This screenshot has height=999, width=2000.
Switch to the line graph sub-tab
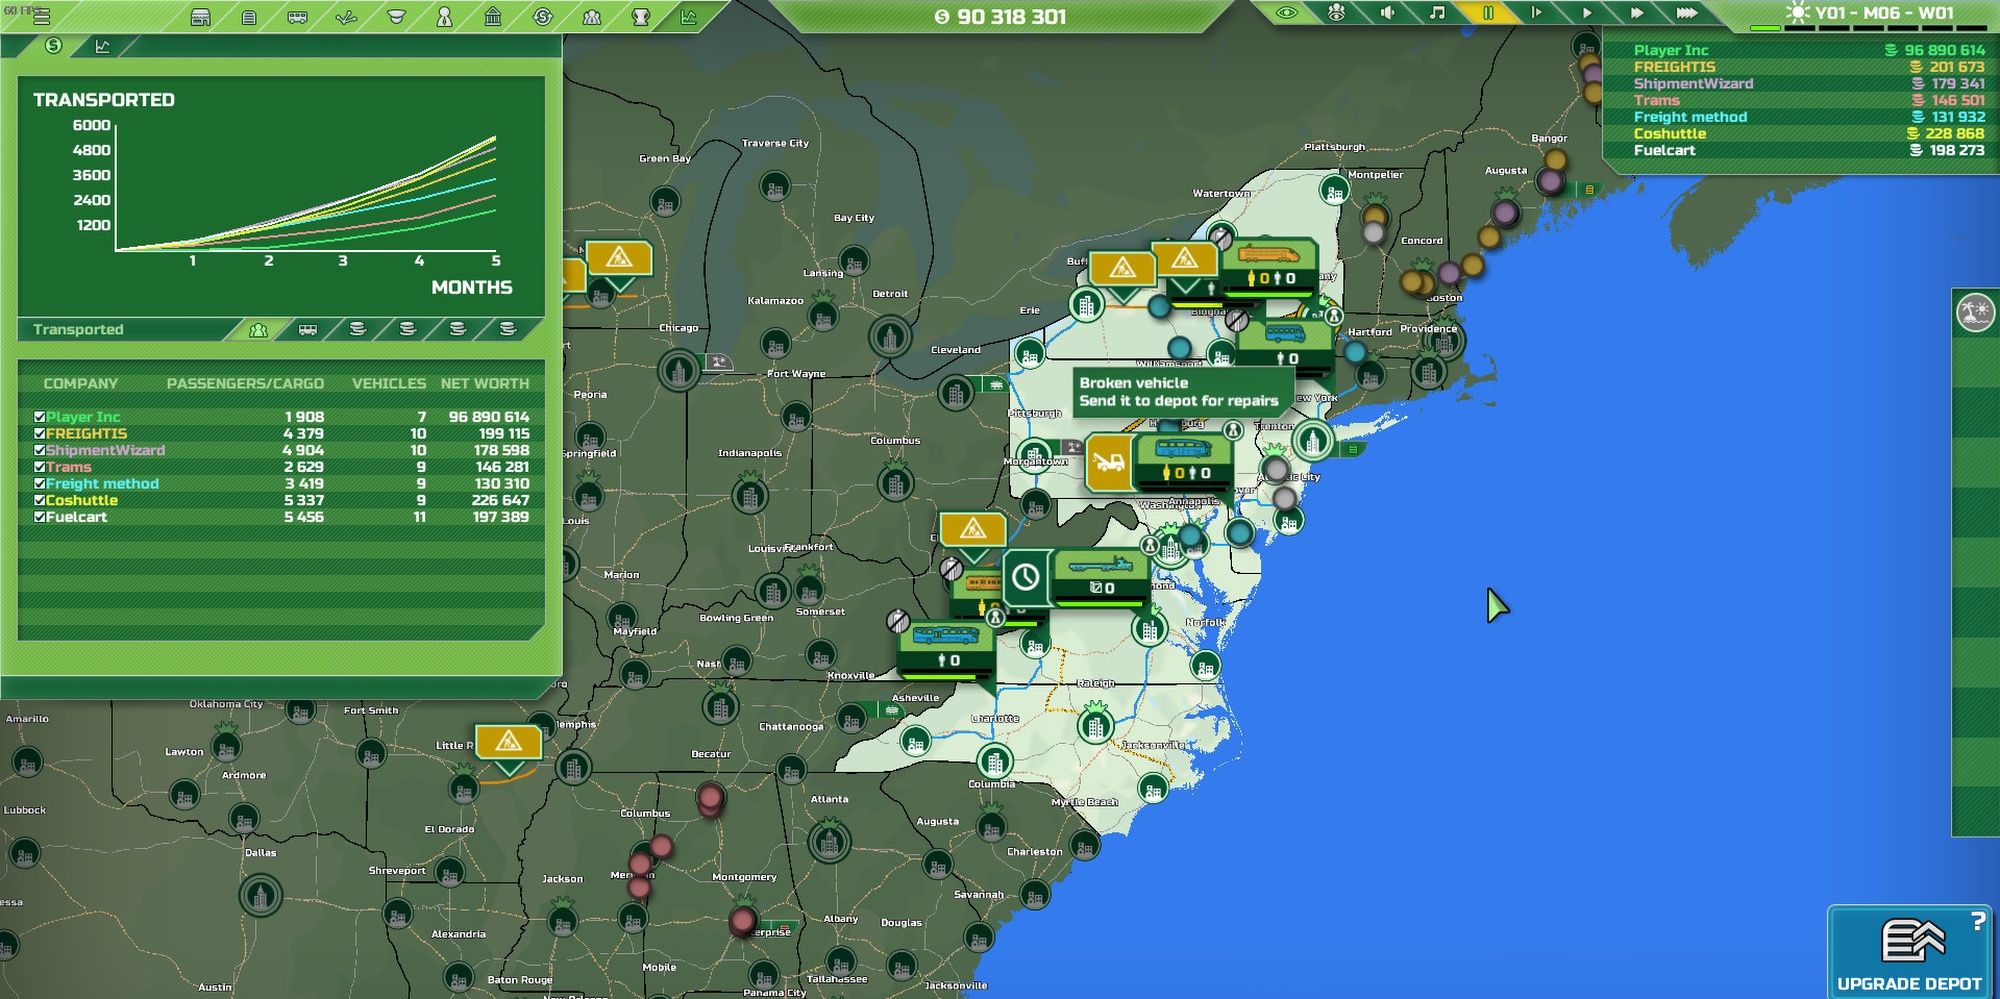point(103,46)
